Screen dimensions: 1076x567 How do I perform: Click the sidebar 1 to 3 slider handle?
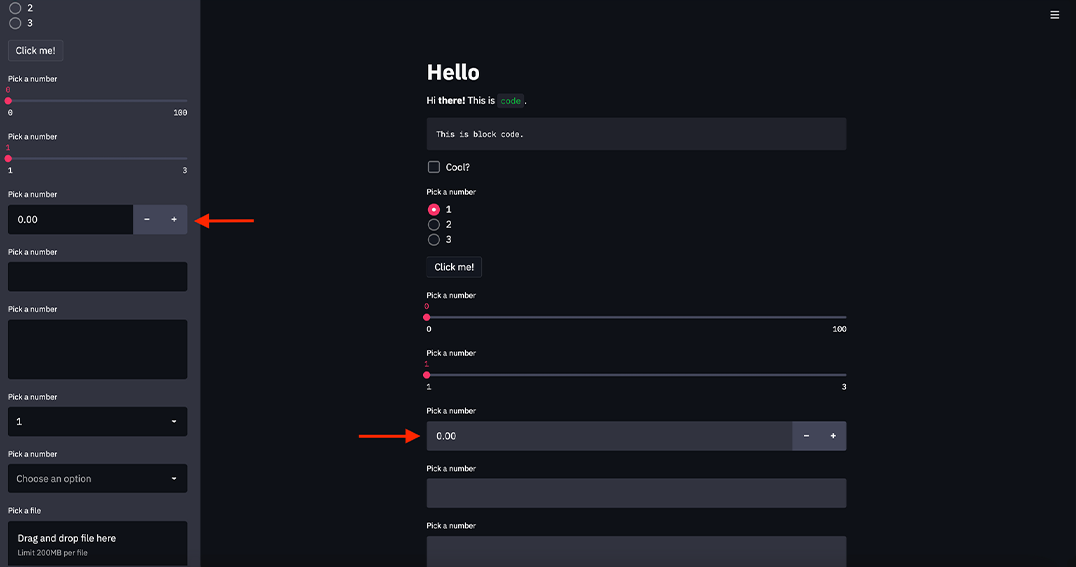click(x=8, y=158)
